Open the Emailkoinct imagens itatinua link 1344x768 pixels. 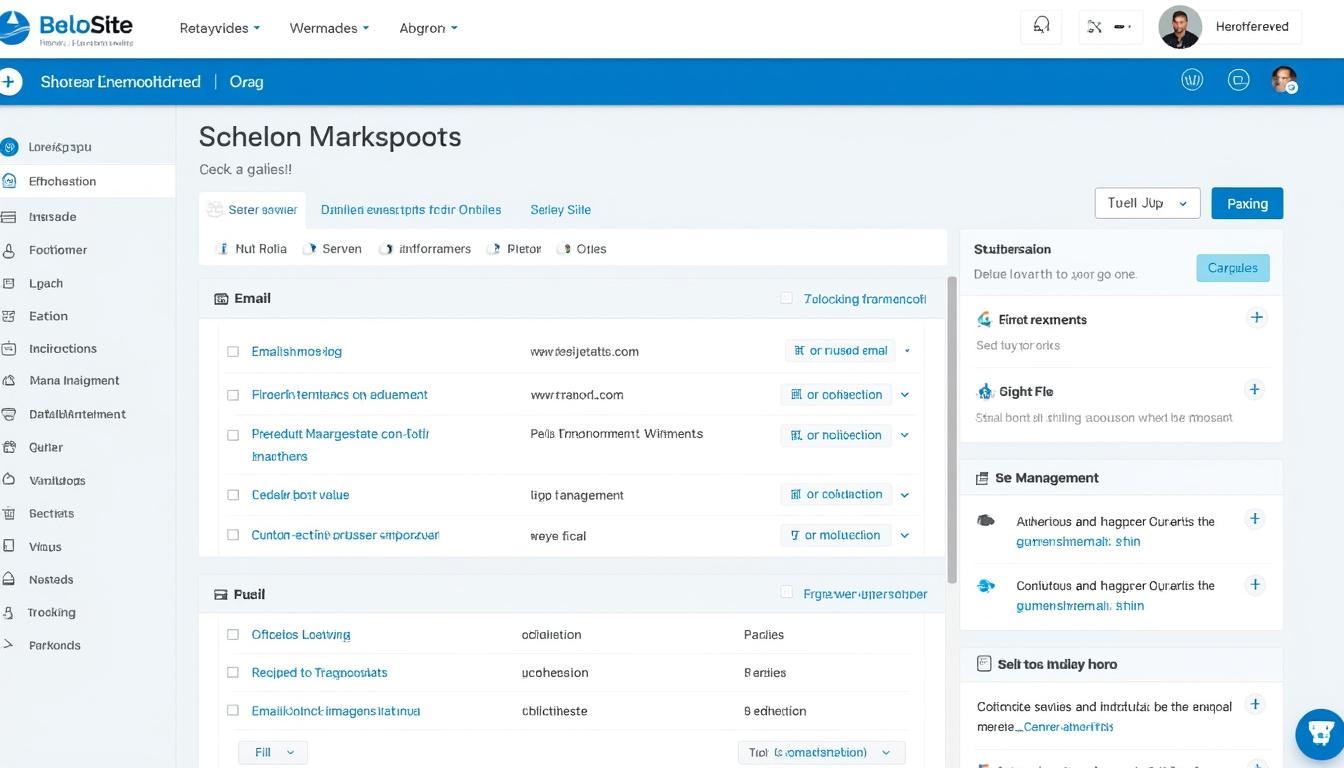pos(336,711)
